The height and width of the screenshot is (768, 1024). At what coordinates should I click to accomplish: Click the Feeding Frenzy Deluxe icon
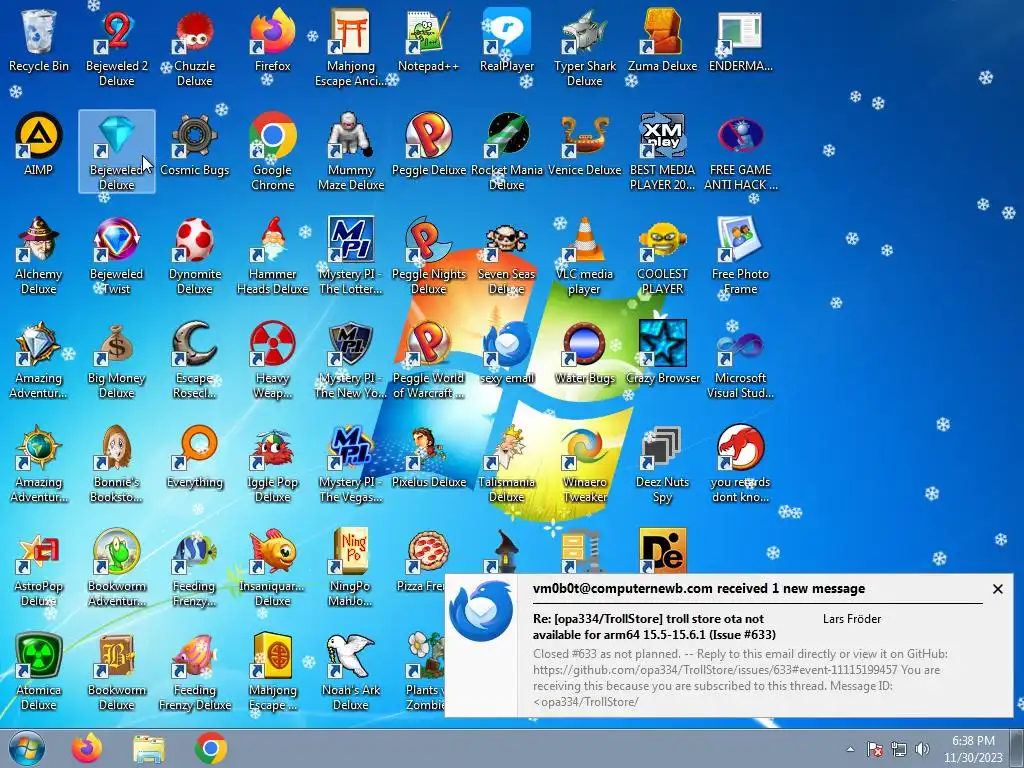pos(195,672)
